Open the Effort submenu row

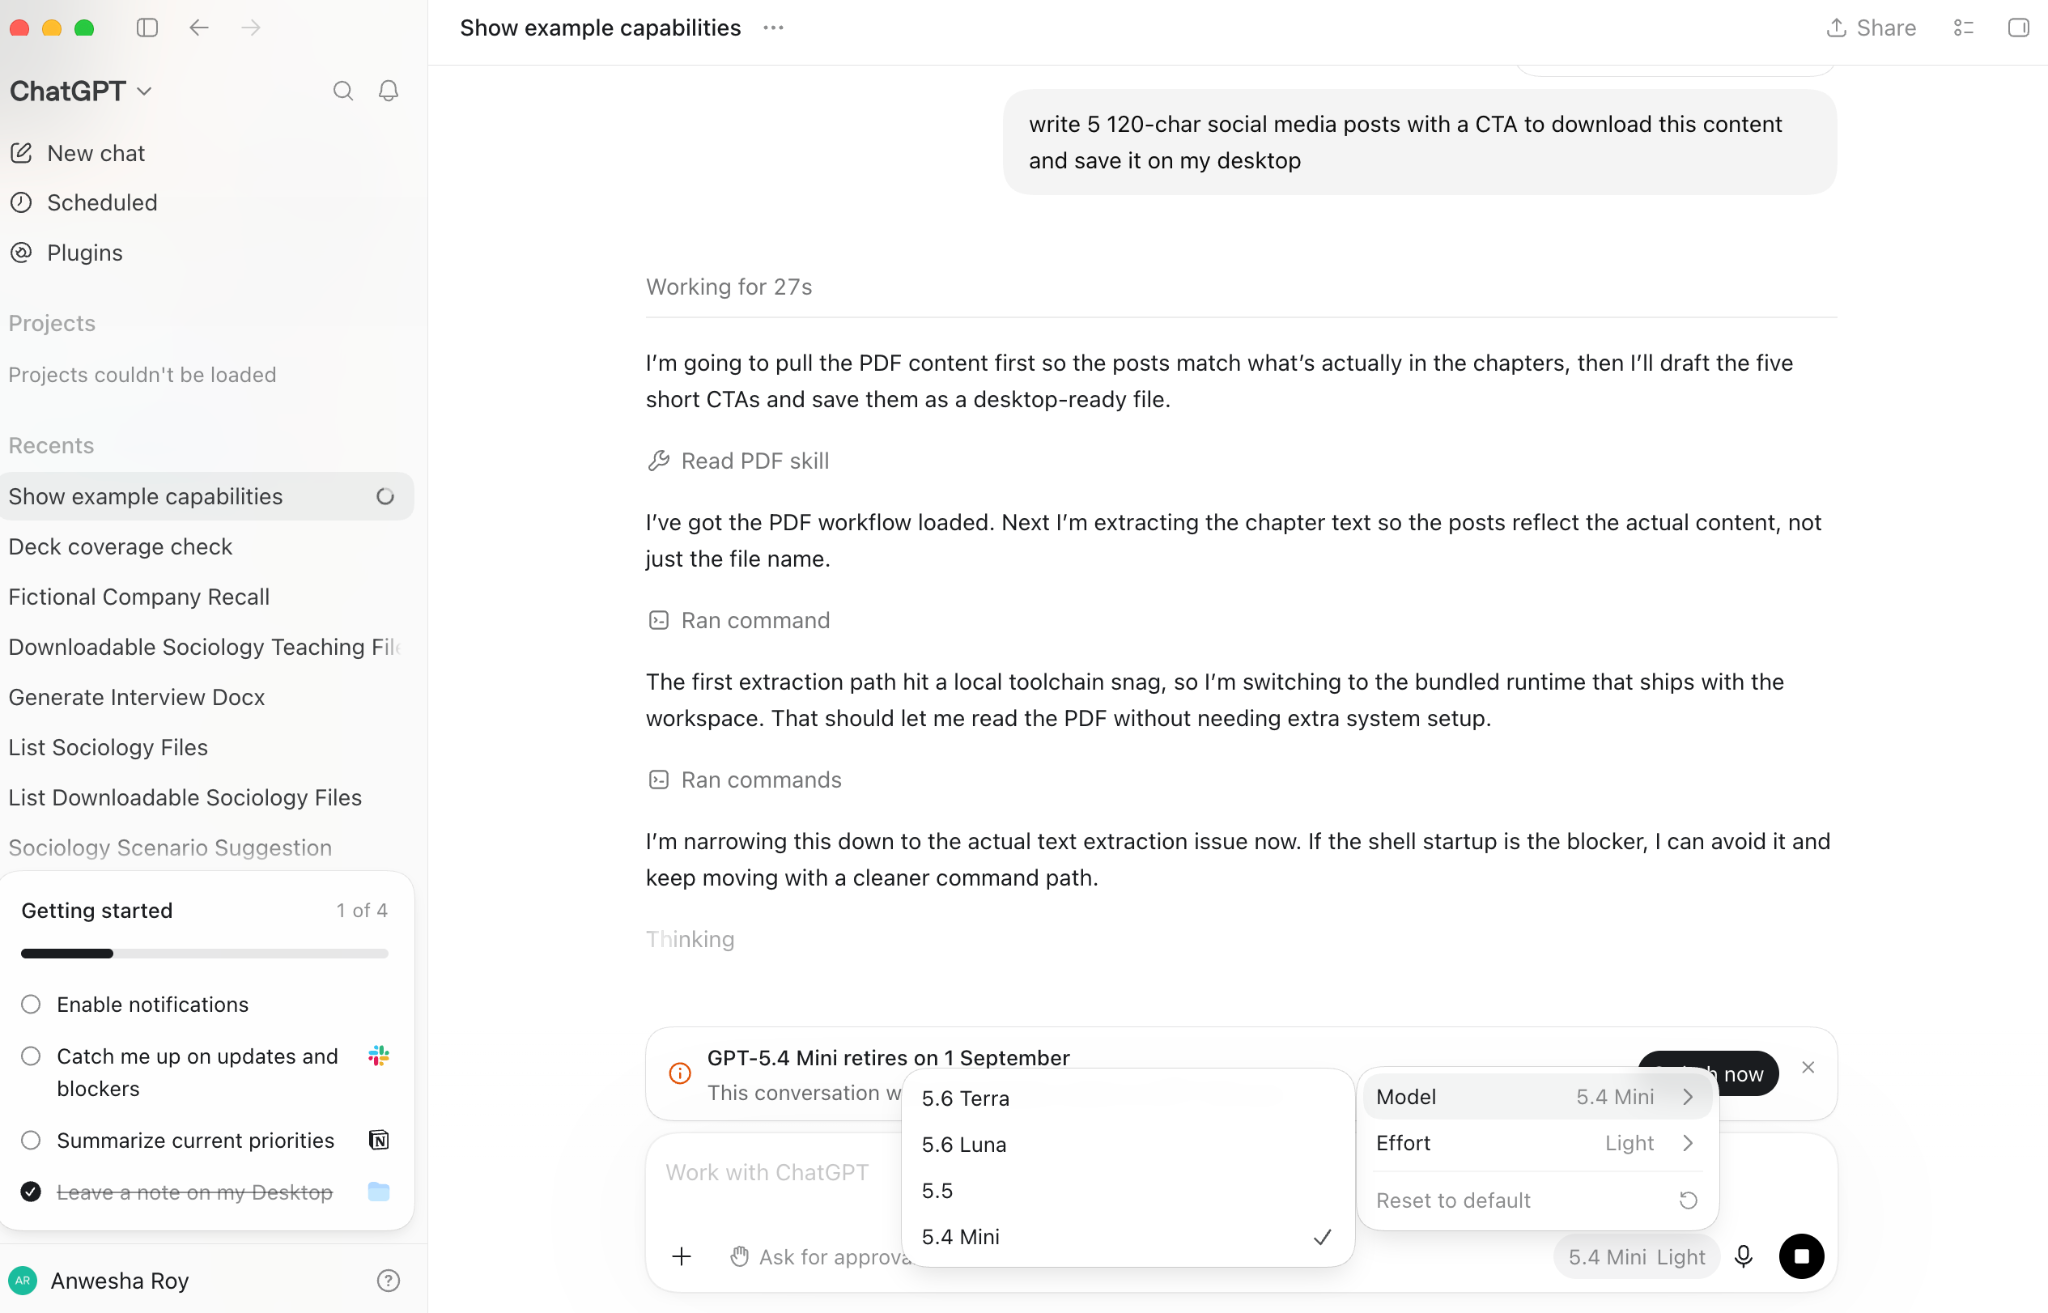coord(1537,1143)
